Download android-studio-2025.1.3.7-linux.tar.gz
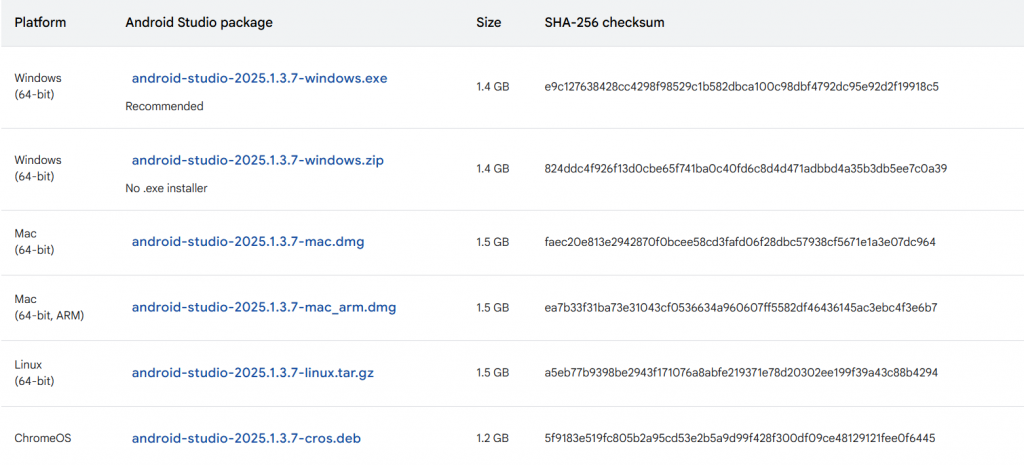 (x=253, y=374)
